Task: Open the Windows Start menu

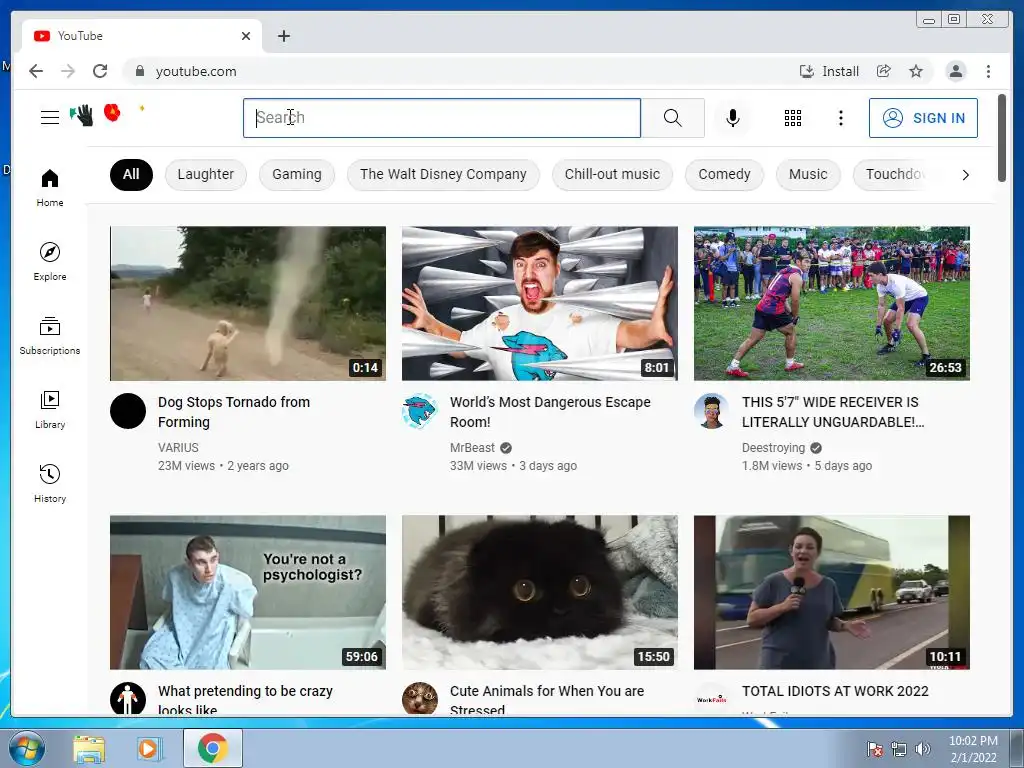Action: (x=26, y=748)
